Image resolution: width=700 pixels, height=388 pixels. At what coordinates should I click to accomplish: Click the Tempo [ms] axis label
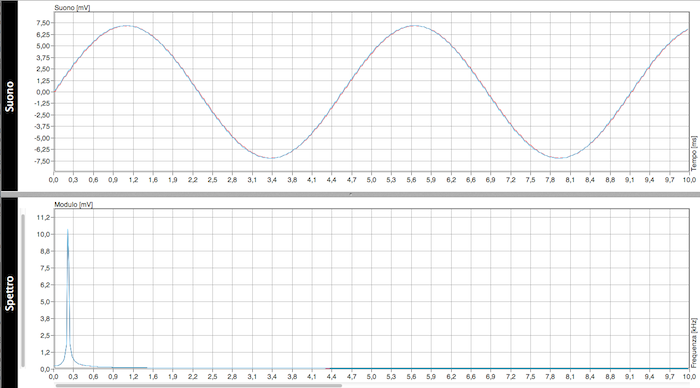pos(694,154)
